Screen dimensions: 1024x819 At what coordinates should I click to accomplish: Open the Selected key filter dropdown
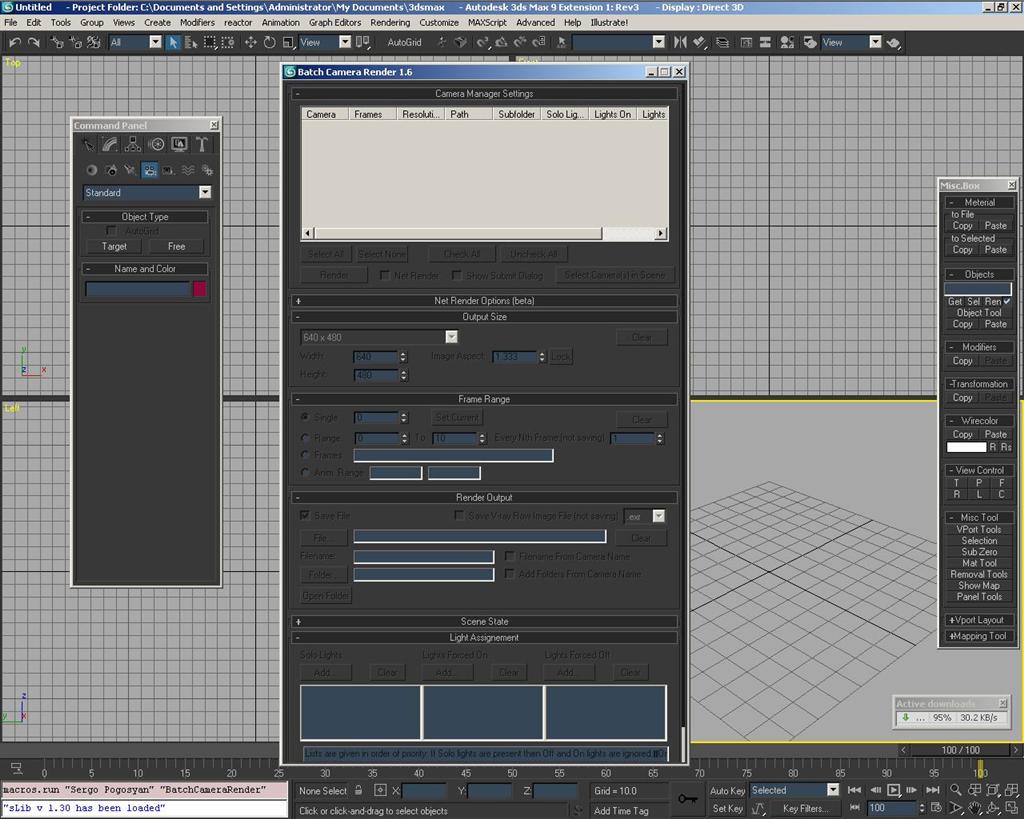833,790
